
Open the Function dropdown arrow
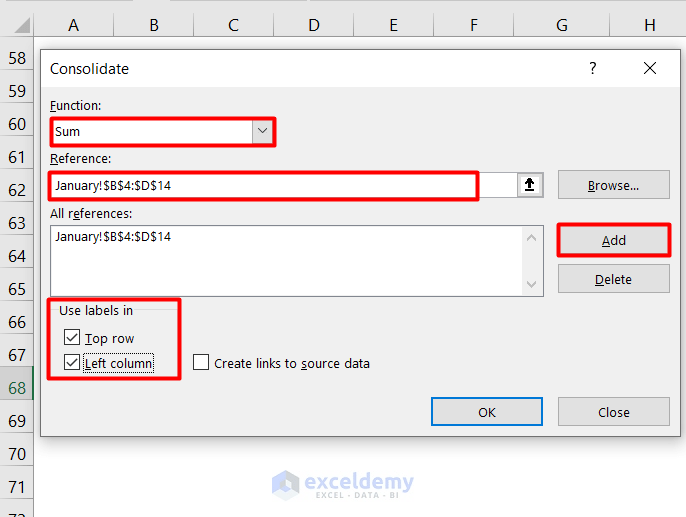(x=262, y=131)
